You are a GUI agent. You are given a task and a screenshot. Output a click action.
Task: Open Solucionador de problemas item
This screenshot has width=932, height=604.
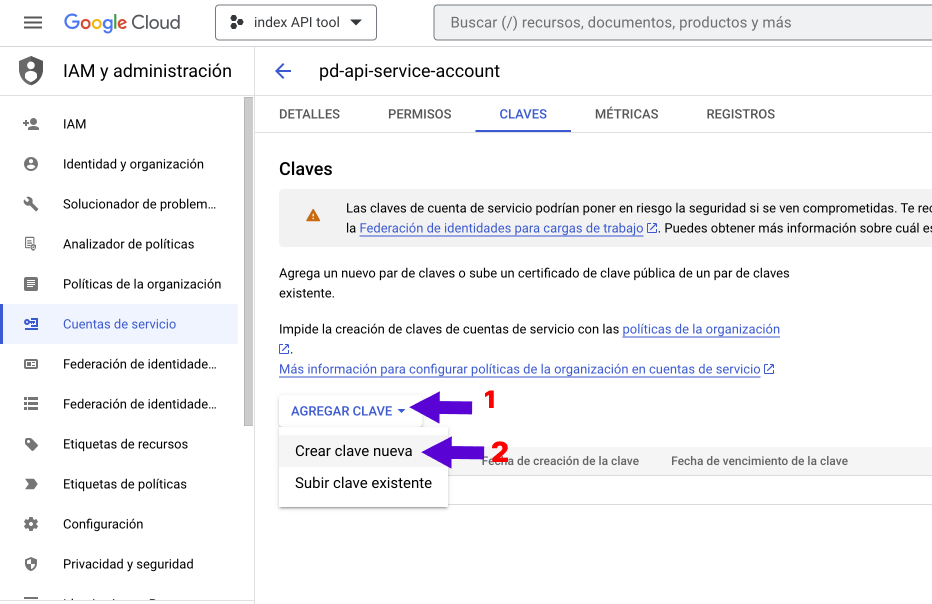pos(119,204)
